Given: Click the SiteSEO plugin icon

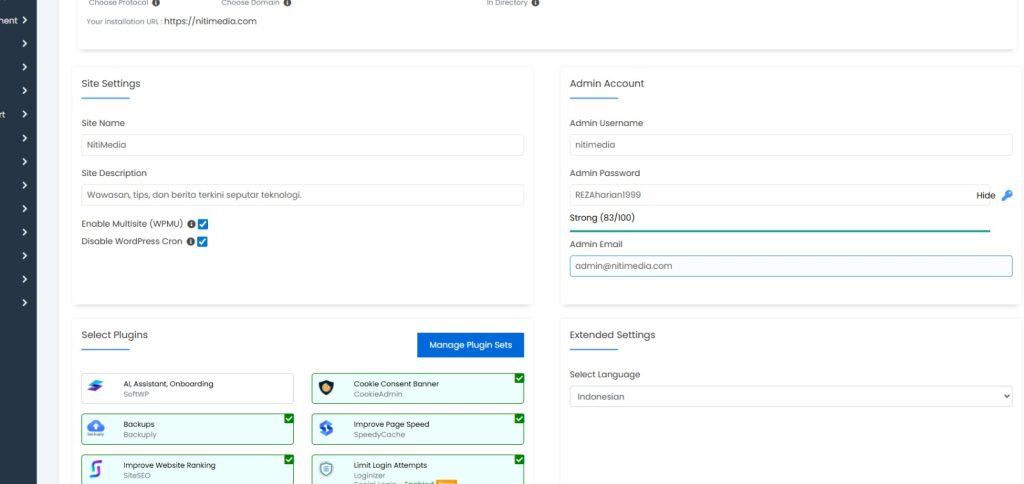Looking at the screenshot, I should coord(96,469).
